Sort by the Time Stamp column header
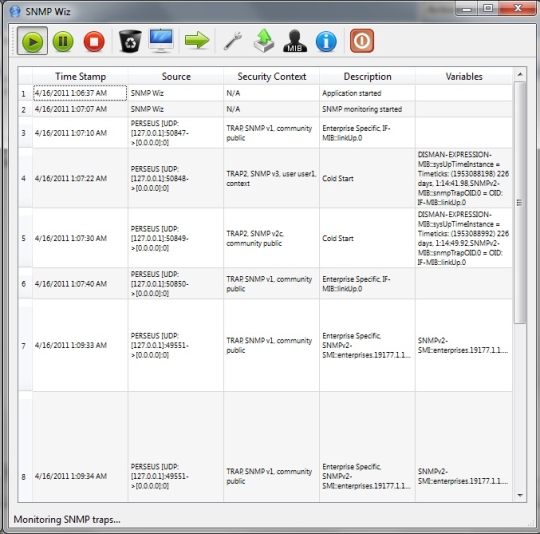The width and height of the screenshot is (540, 534). click(x=80, y=76)
